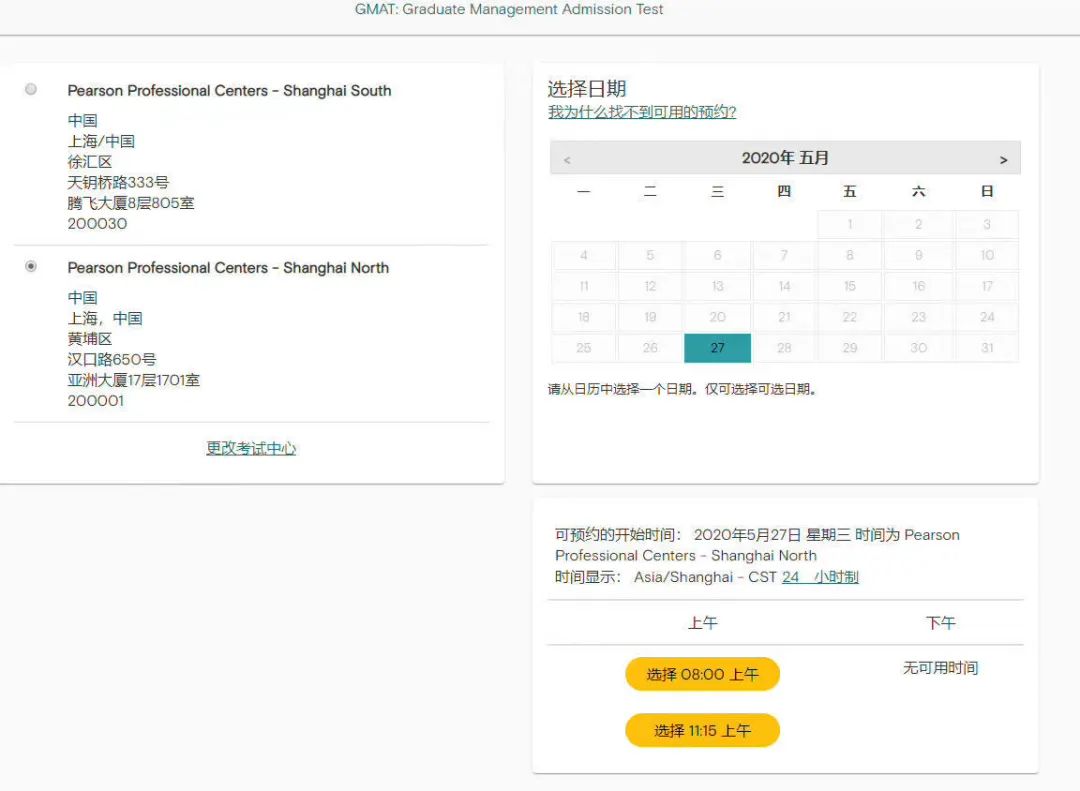Screen dimensions: 1080x791
Task: Click Pearson Professional Centers - Shanghai South title
Action: tap(229, 91)
